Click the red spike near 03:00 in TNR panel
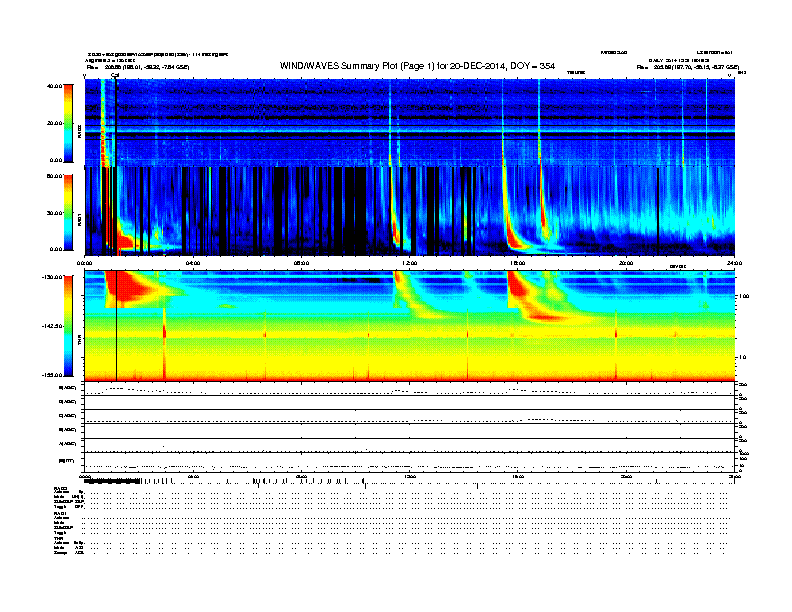This screenshot has width=792, height=612. (164, 332)
